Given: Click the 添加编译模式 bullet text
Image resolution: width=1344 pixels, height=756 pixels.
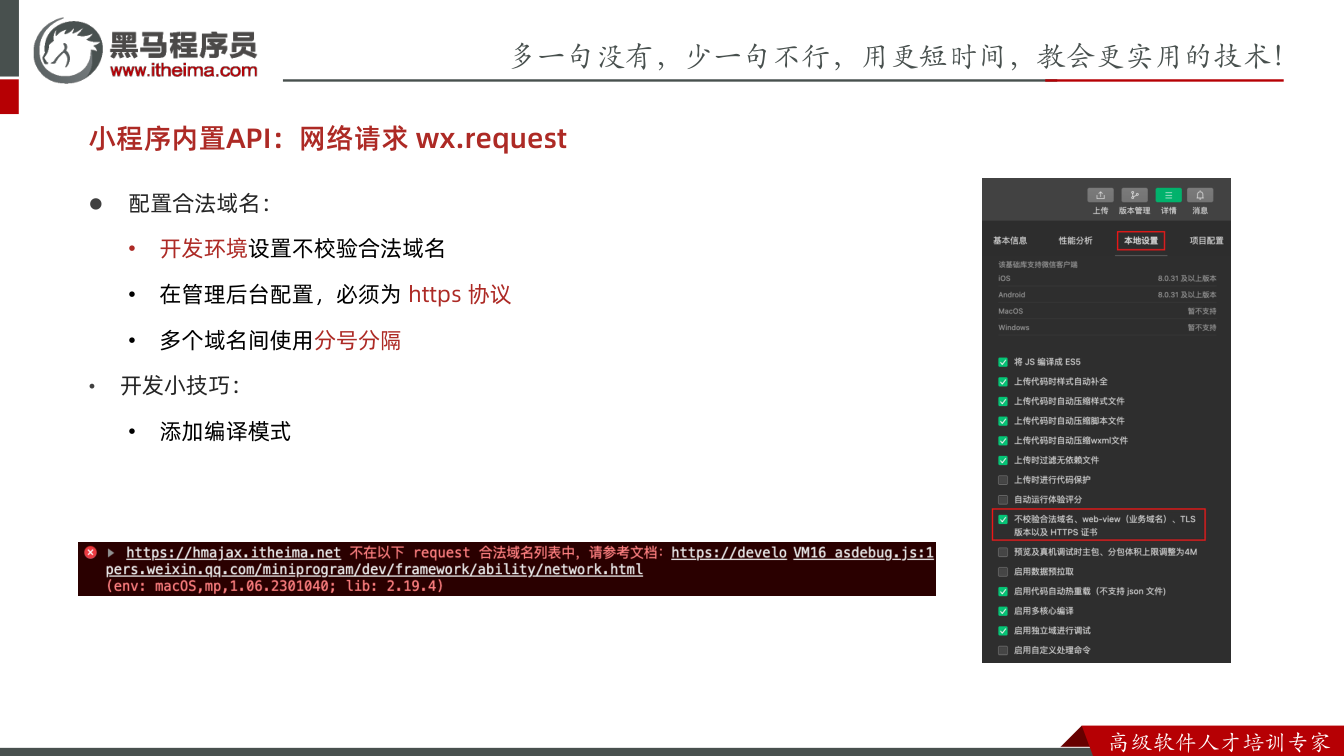Looking at the screenshot, I should pyautogui.click(x=225, y=432).
